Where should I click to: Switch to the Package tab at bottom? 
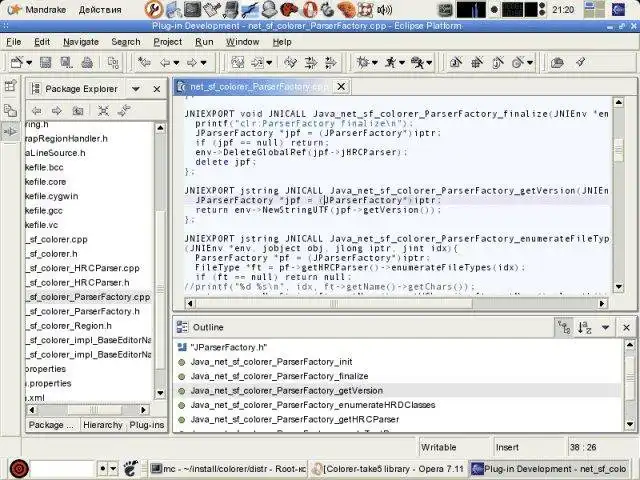tap(51, 425)
